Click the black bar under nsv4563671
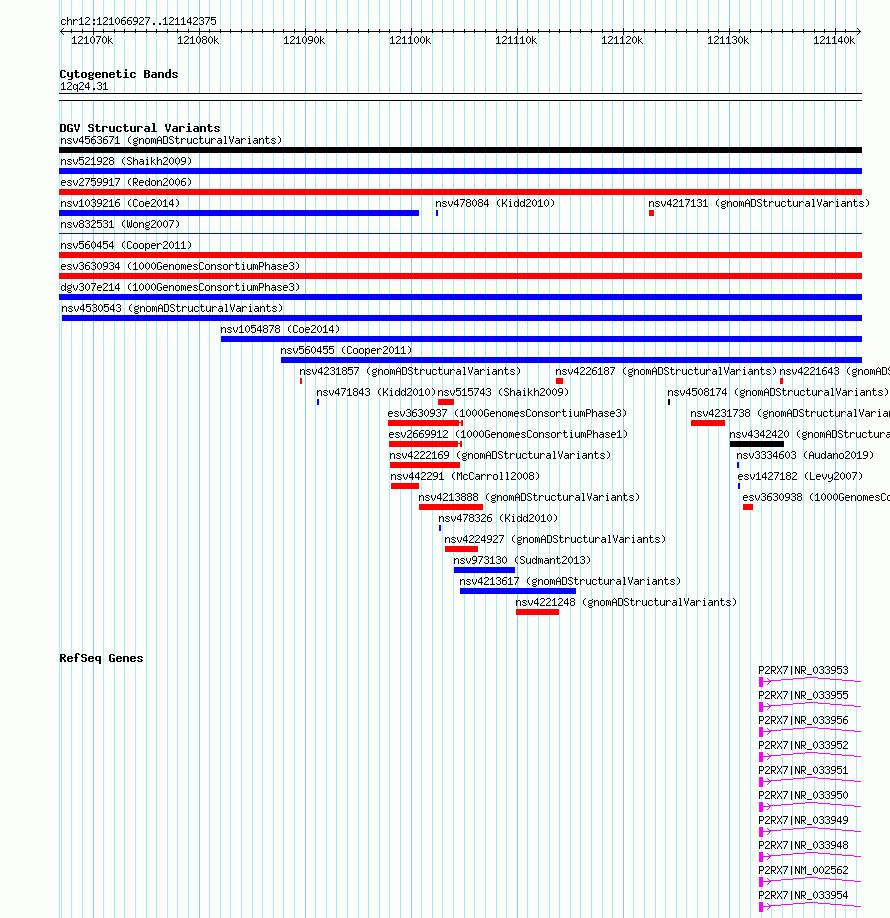Screen dimensions: 890x918 click(x=460, y=150)
